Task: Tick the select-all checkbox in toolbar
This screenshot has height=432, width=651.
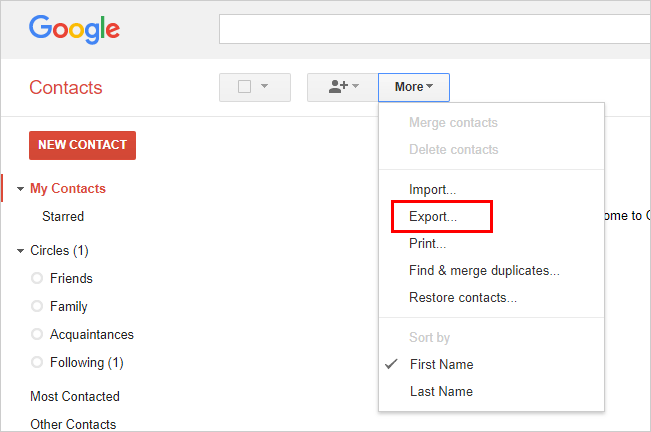Action: 244,87
